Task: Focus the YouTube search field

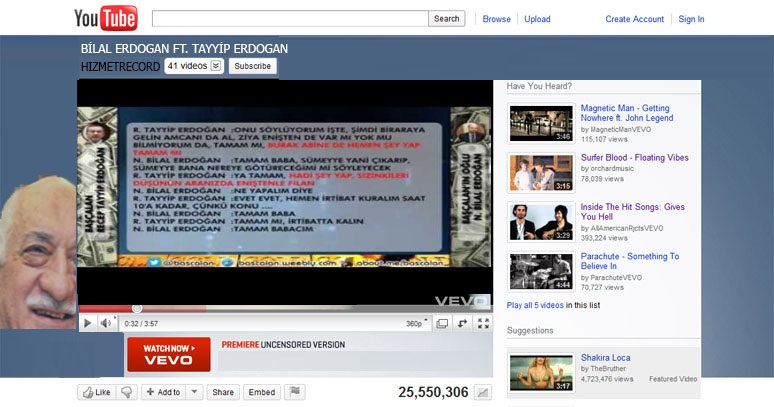Action: (x=290, y=19)
